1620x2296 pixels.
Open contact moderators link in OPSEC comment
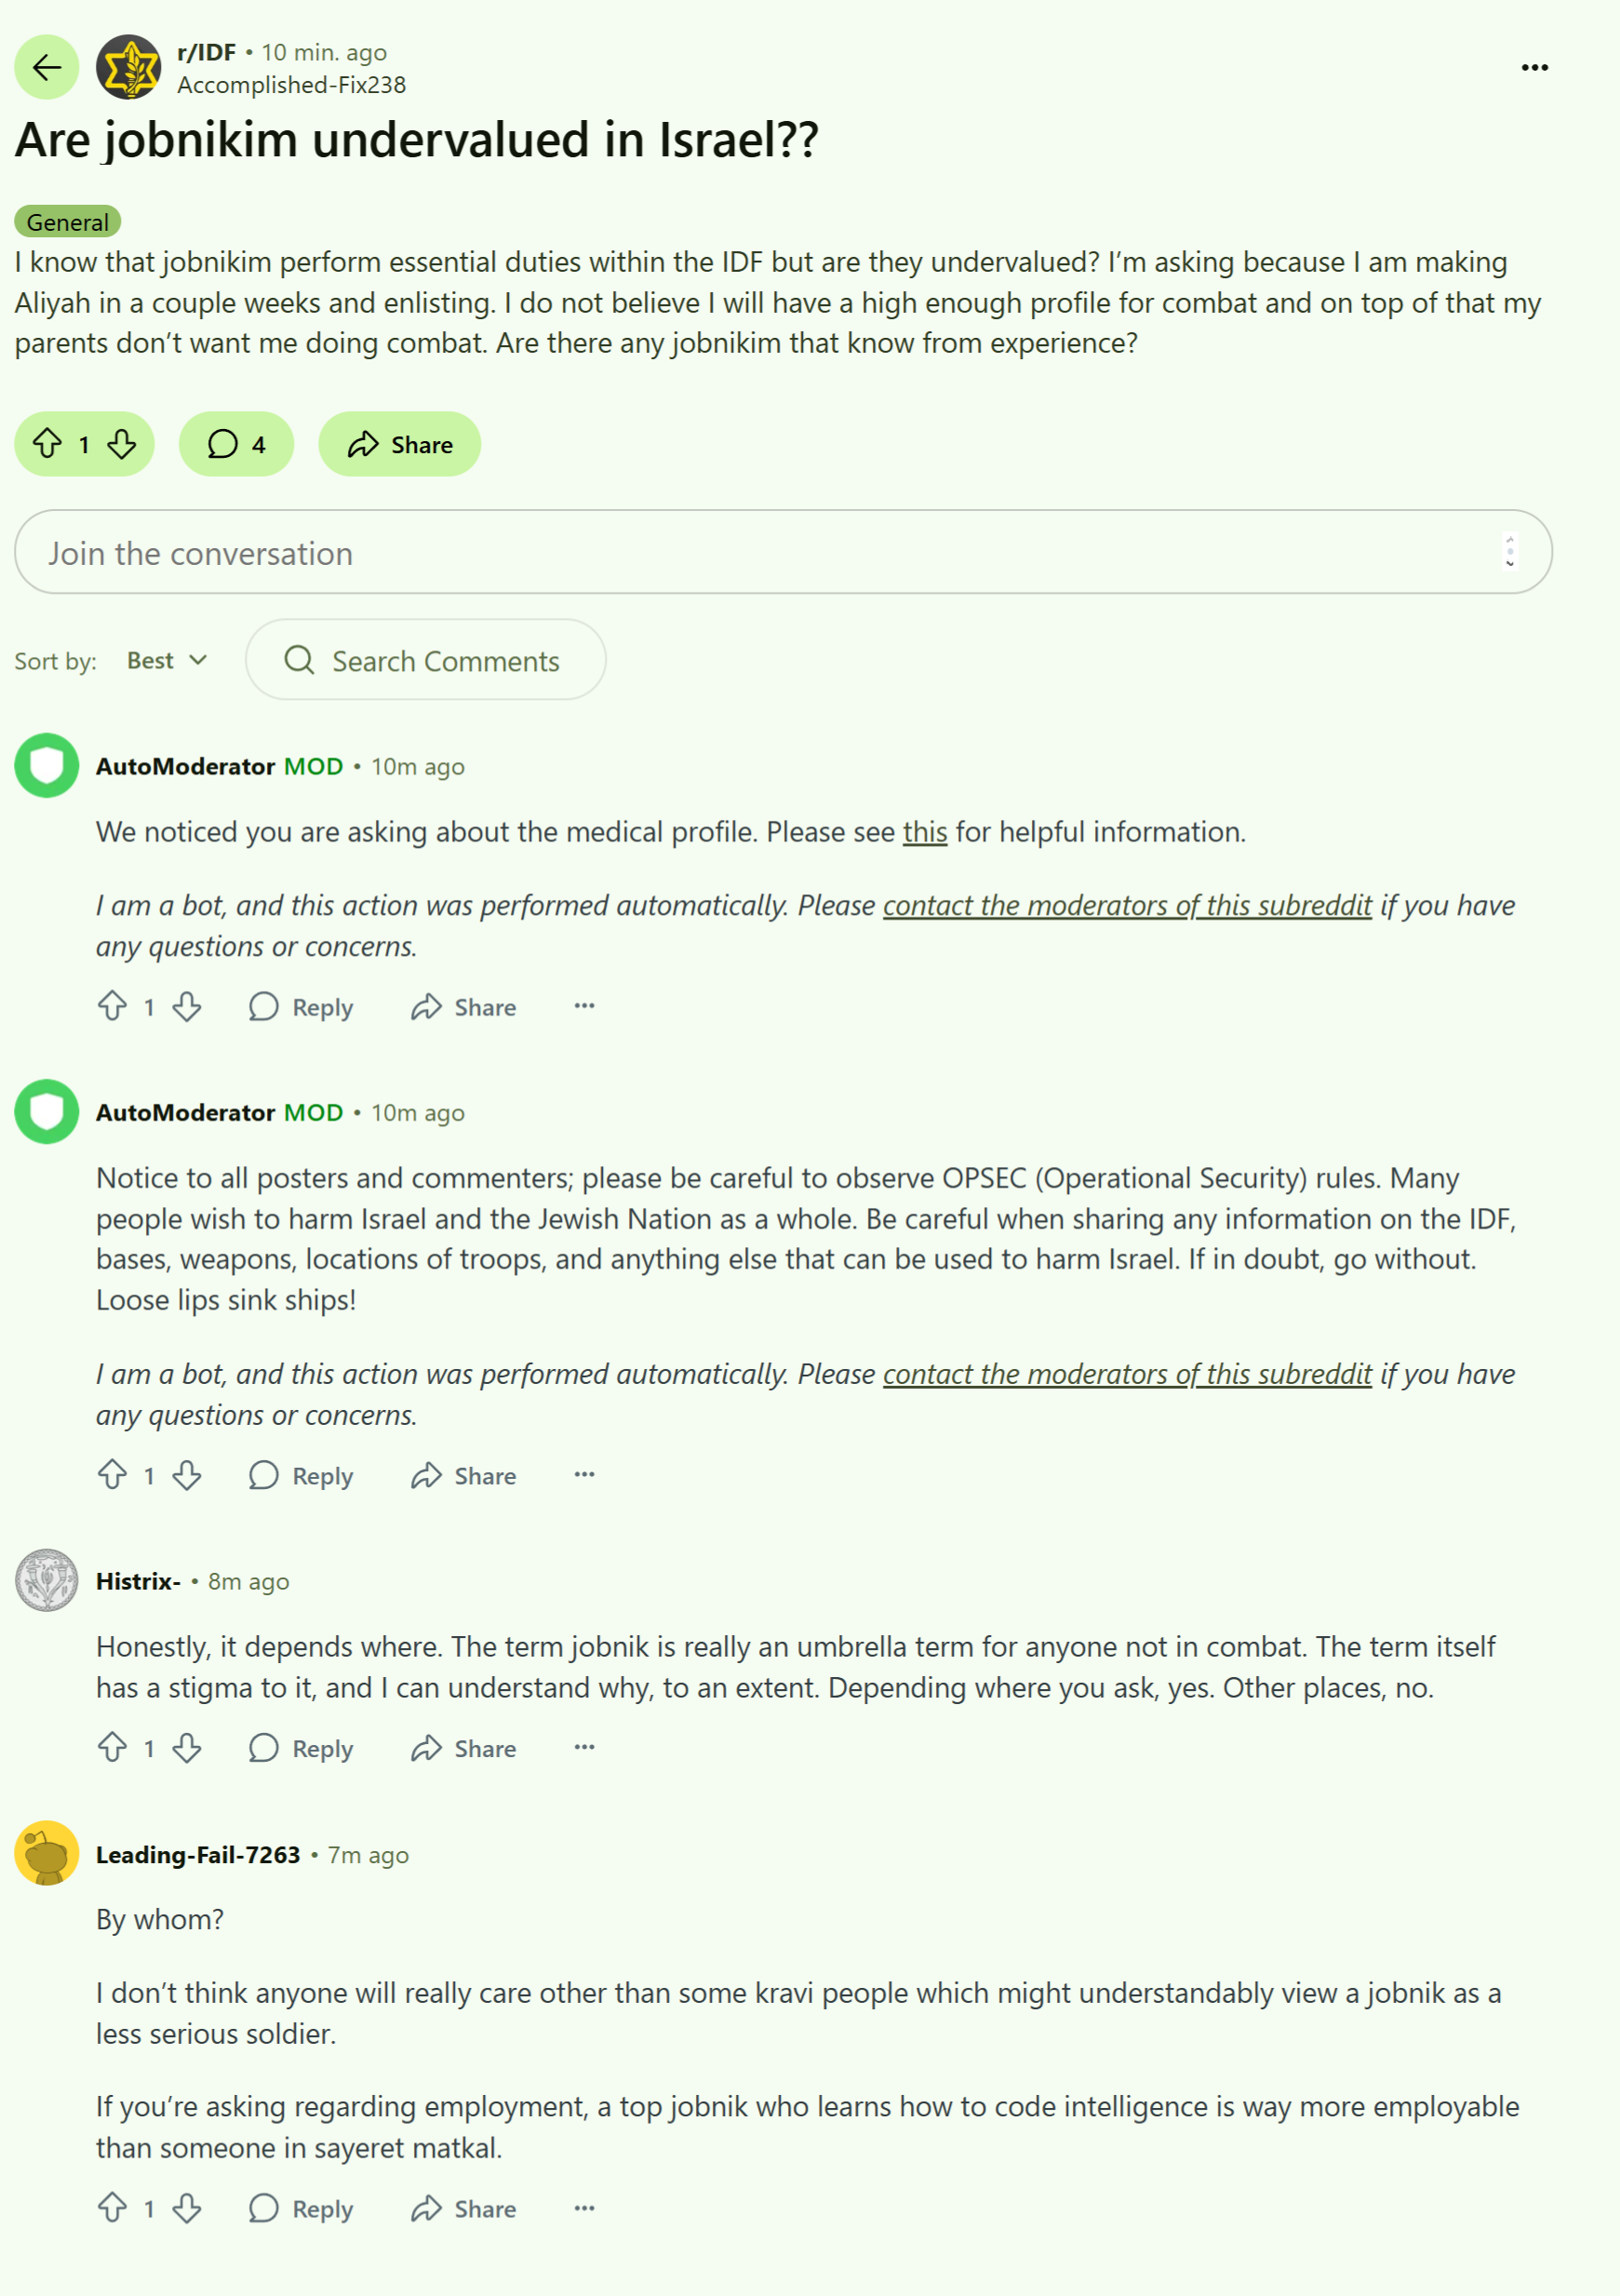[x=1127, y=1374]
